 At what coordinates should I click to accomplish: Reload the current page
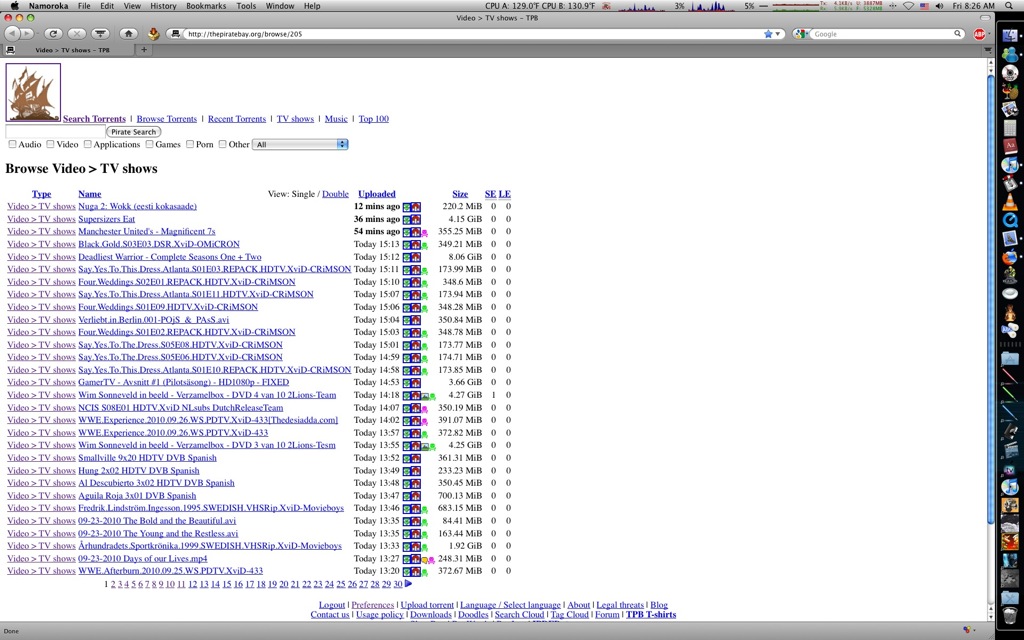pos(54,34)
